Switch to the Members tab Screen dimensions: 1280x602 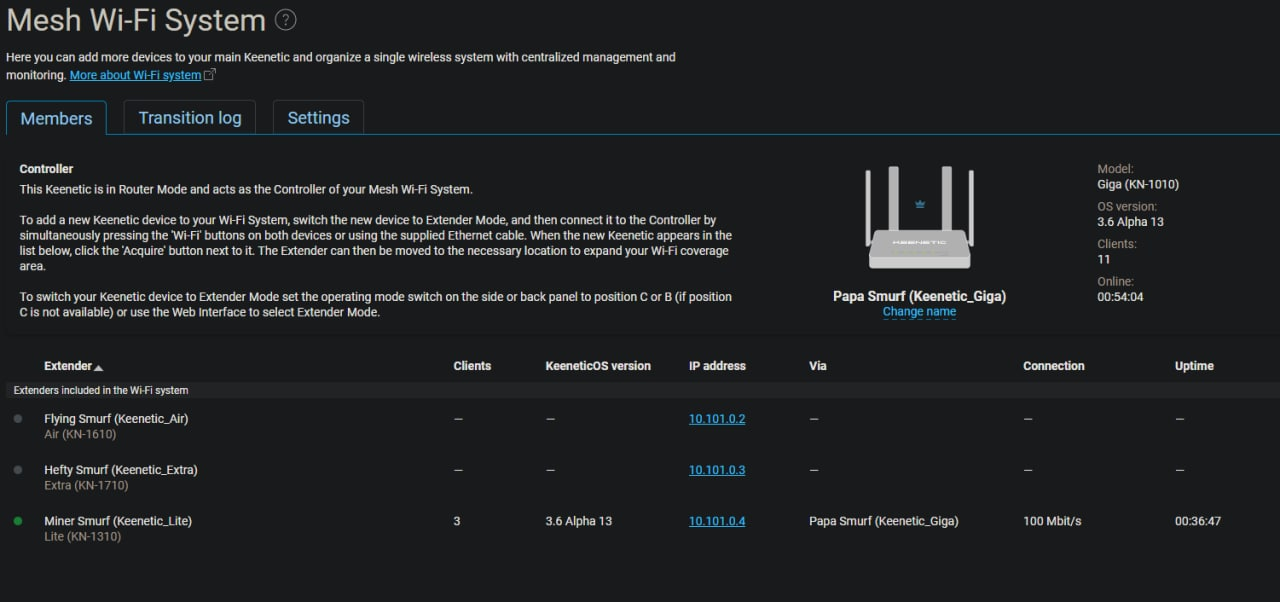[x=56, y=118]
